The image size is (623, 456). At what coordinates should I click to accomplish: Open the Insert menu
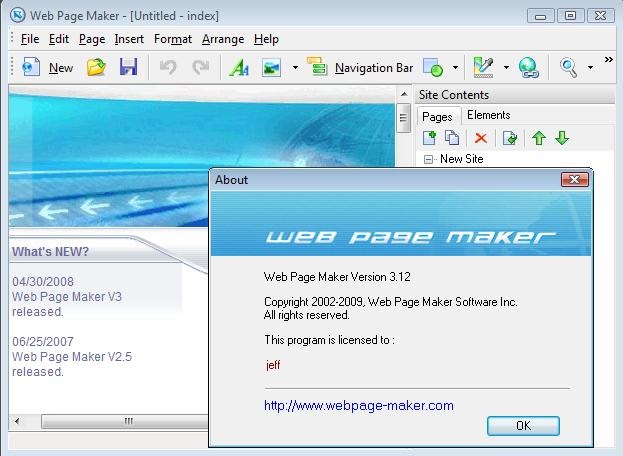pyautogui.click(x=129, y=39)
